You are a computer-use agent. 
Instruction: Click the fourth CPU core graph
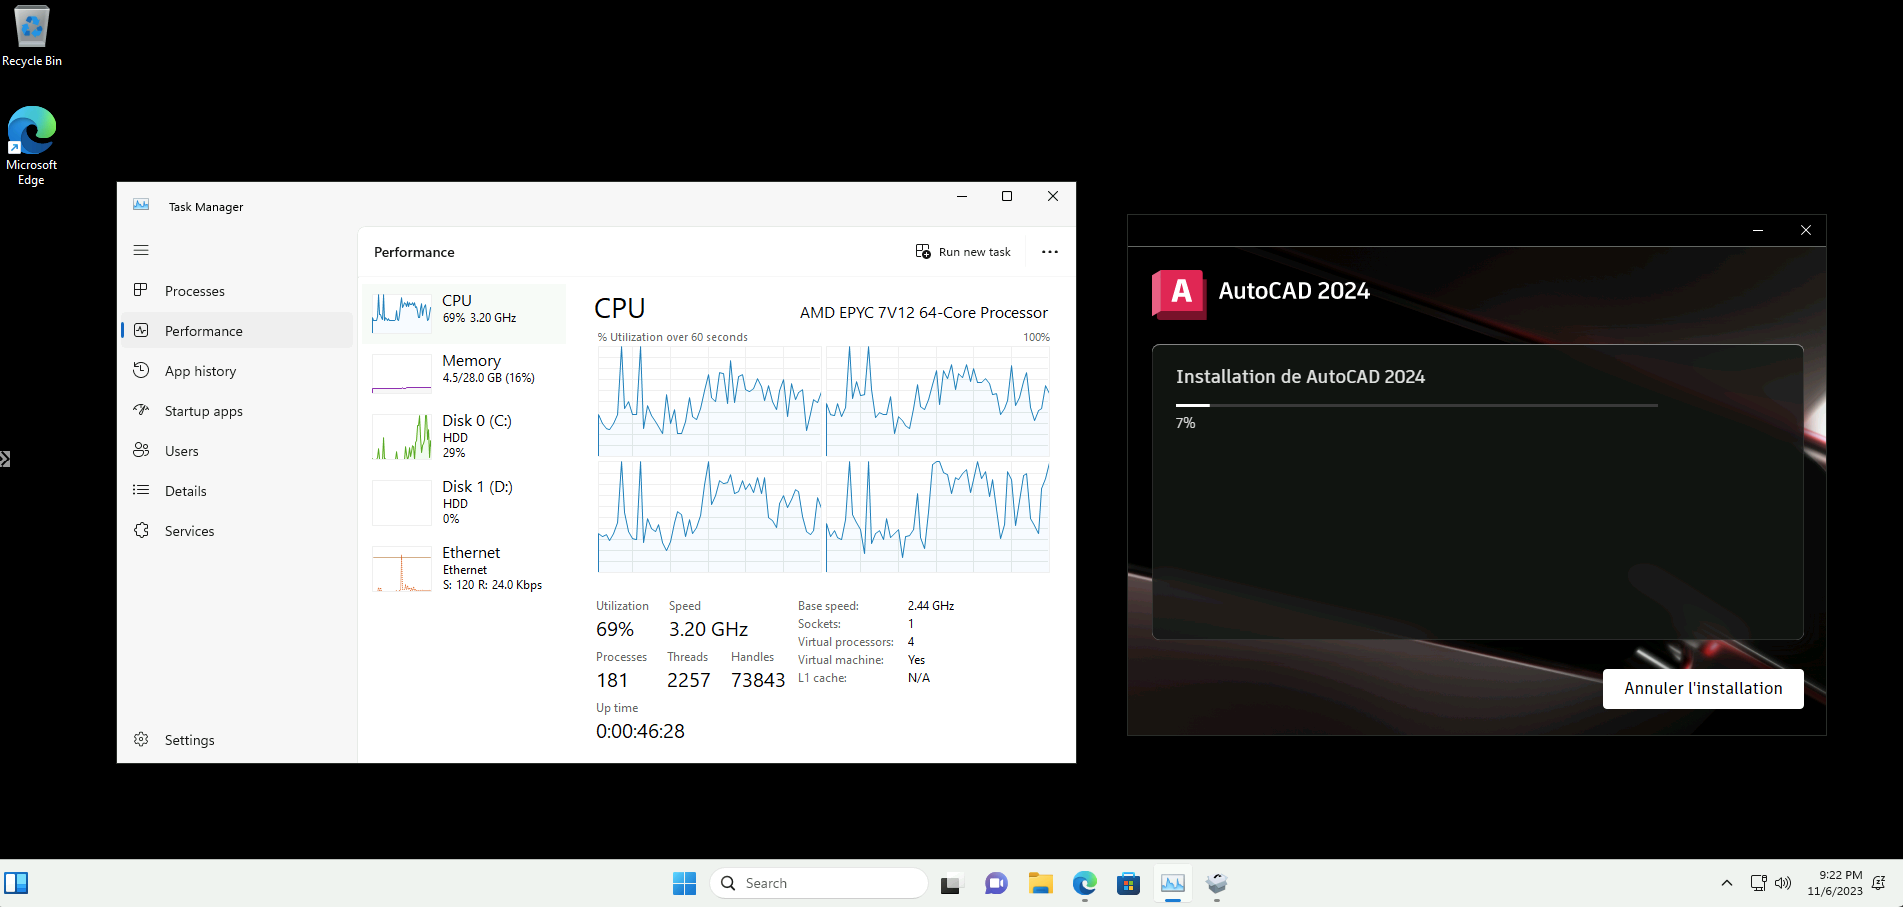pos(938,517)
